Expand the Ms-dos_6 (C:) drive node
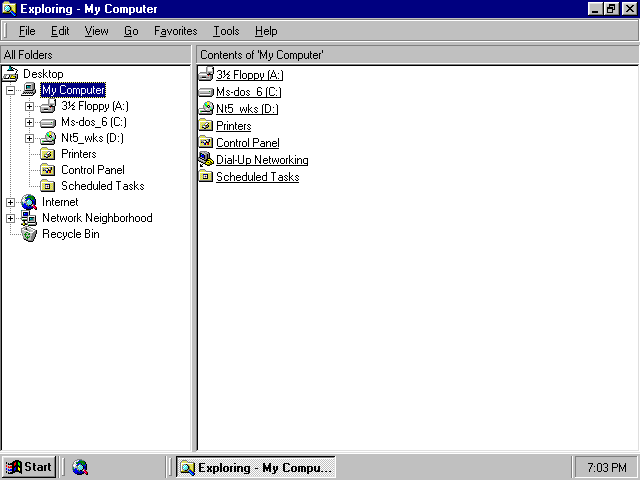The width and height of the screenshot is (640, 480). [x=30, y=122]
